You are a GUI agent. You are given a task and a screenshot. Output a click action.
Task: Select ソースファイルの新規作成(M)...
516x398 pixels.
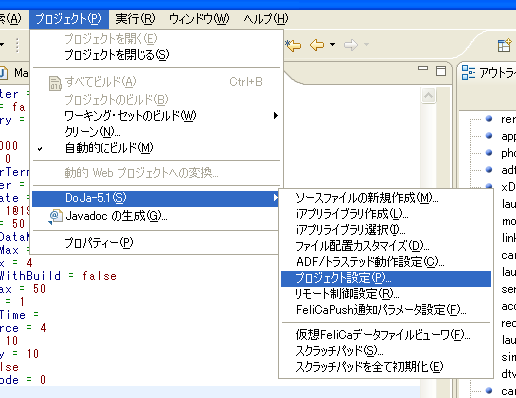[386, 198]
